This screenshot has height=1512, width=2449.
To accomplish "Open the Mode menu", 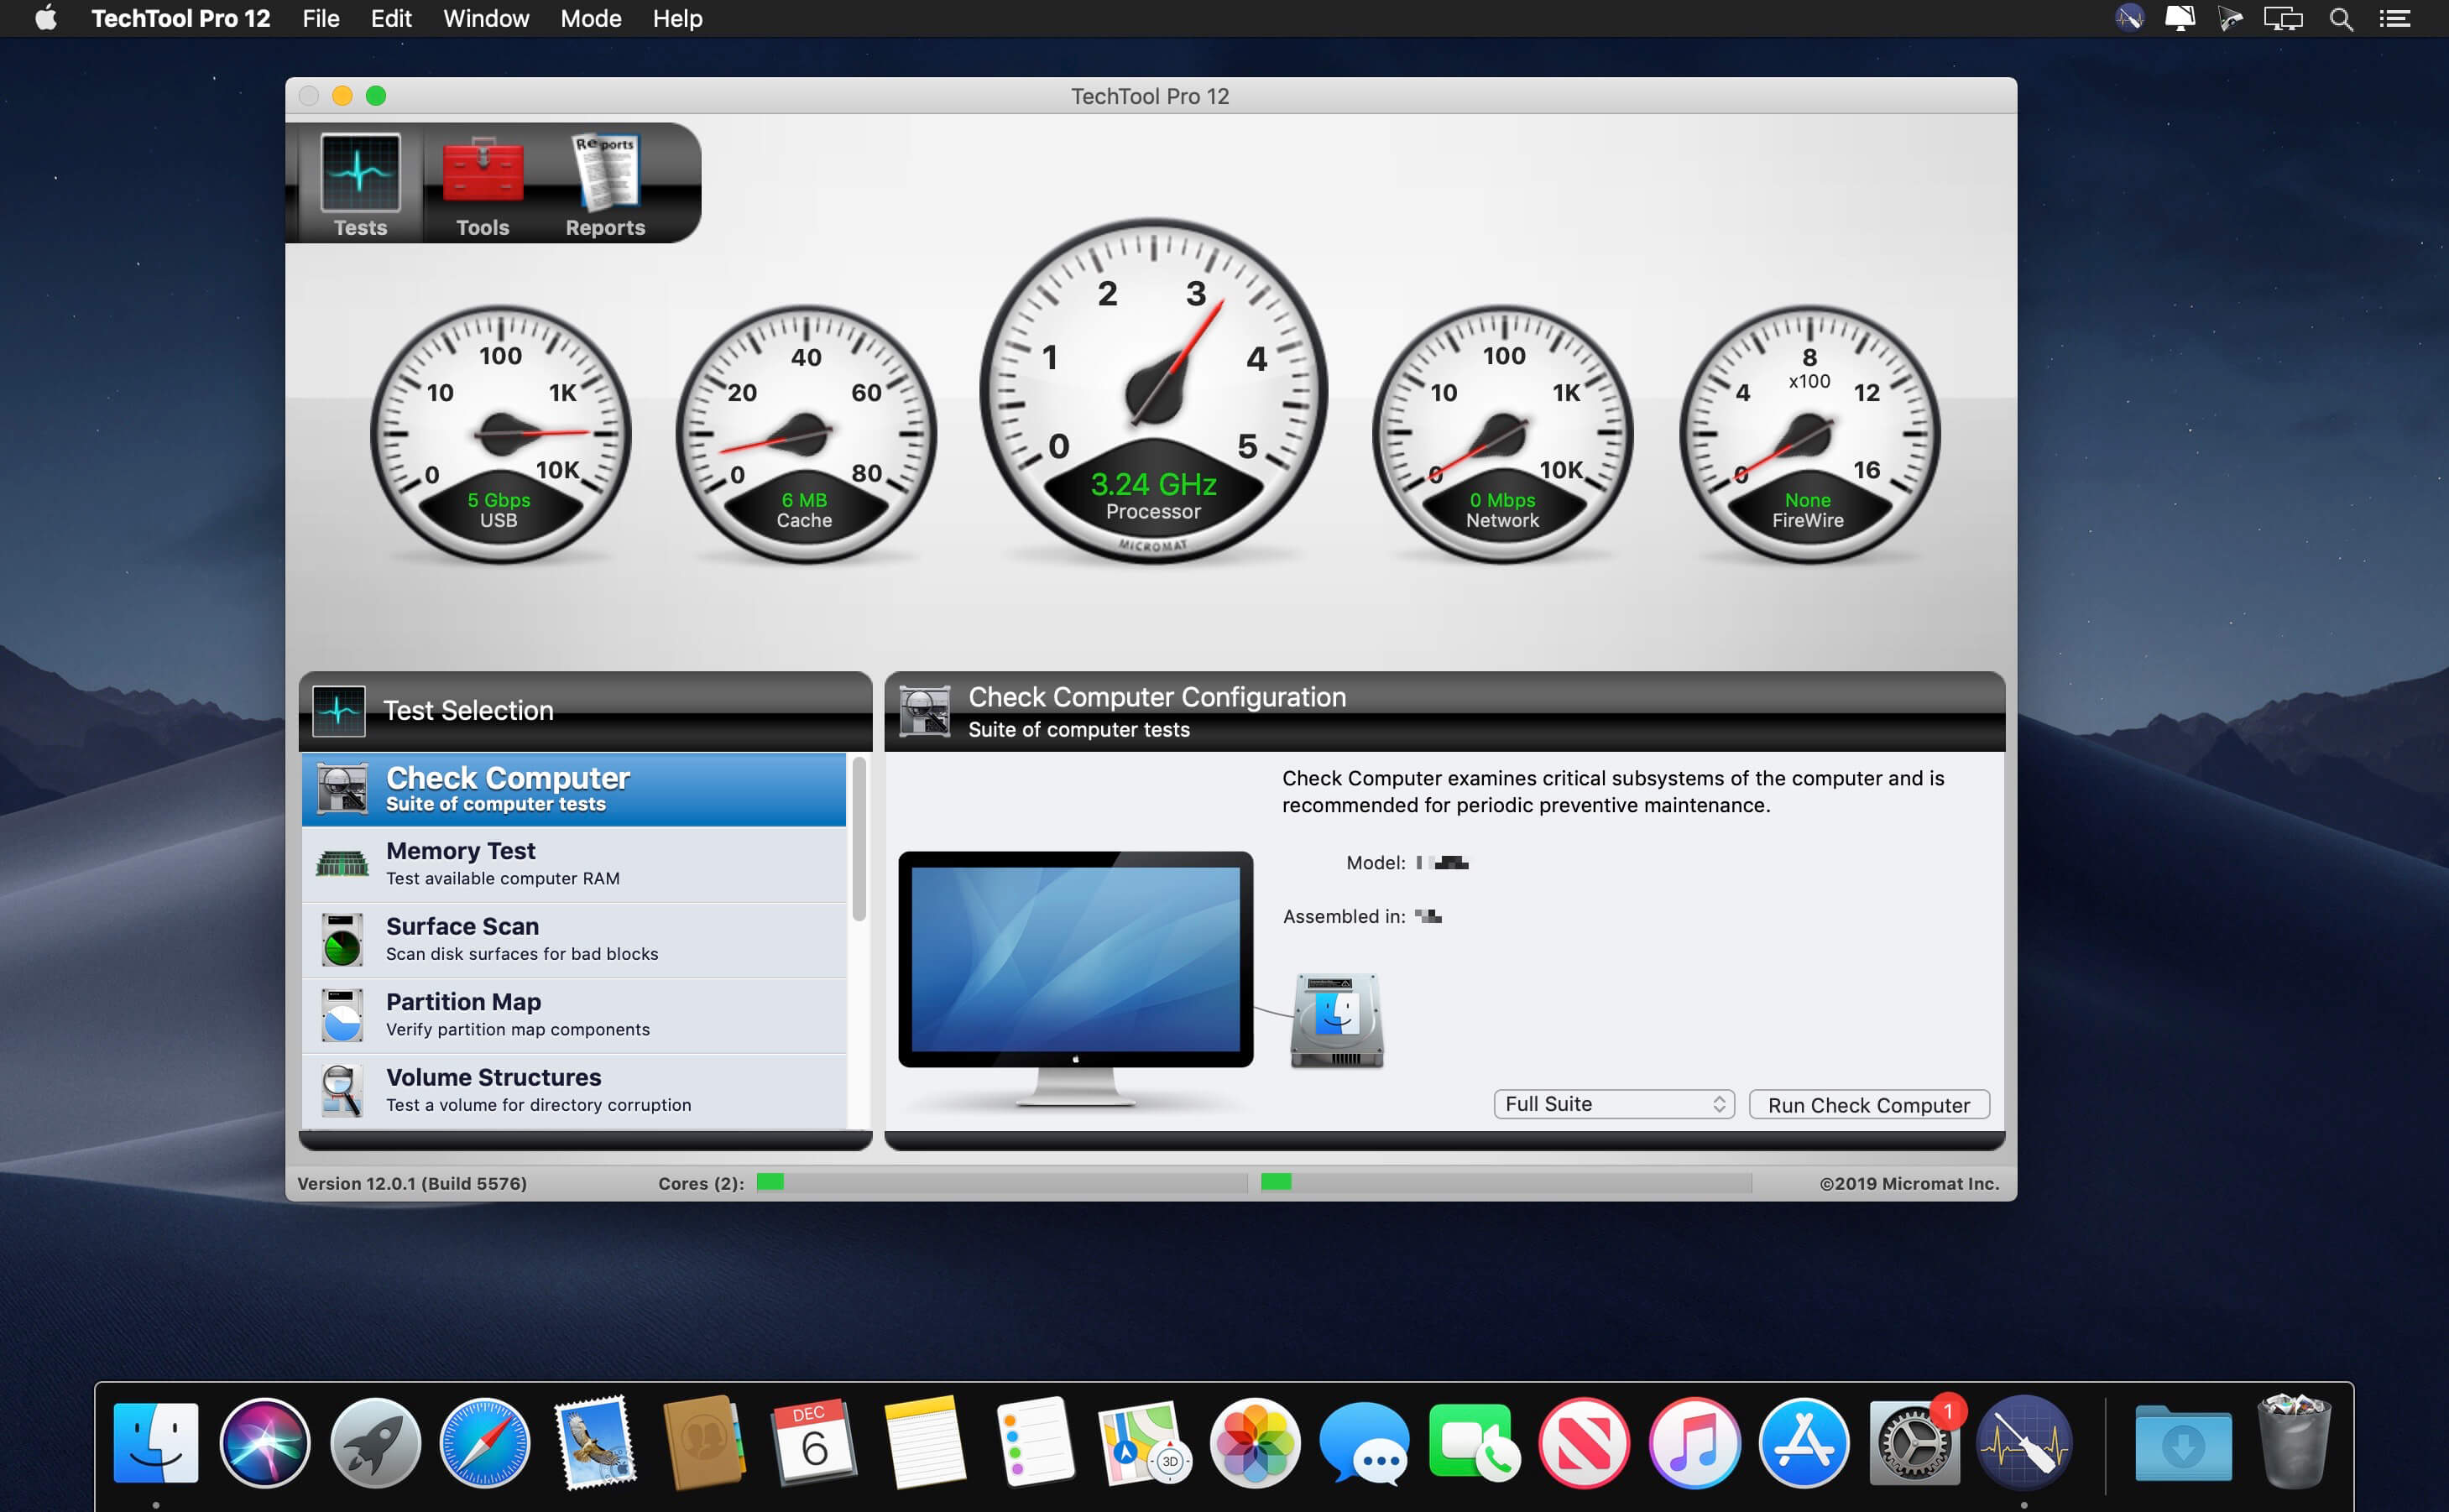I will [x=591, y=19].
